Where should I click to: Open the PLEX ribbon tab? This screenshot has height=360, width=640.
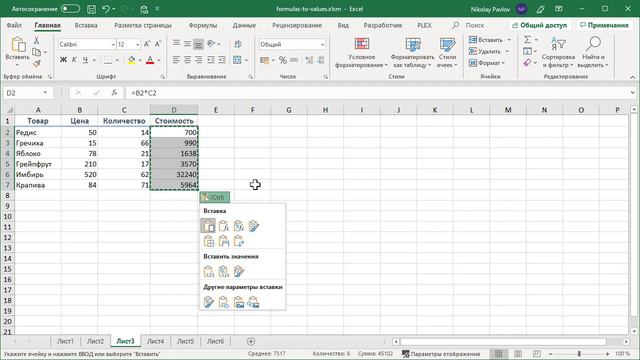point(424,25)
